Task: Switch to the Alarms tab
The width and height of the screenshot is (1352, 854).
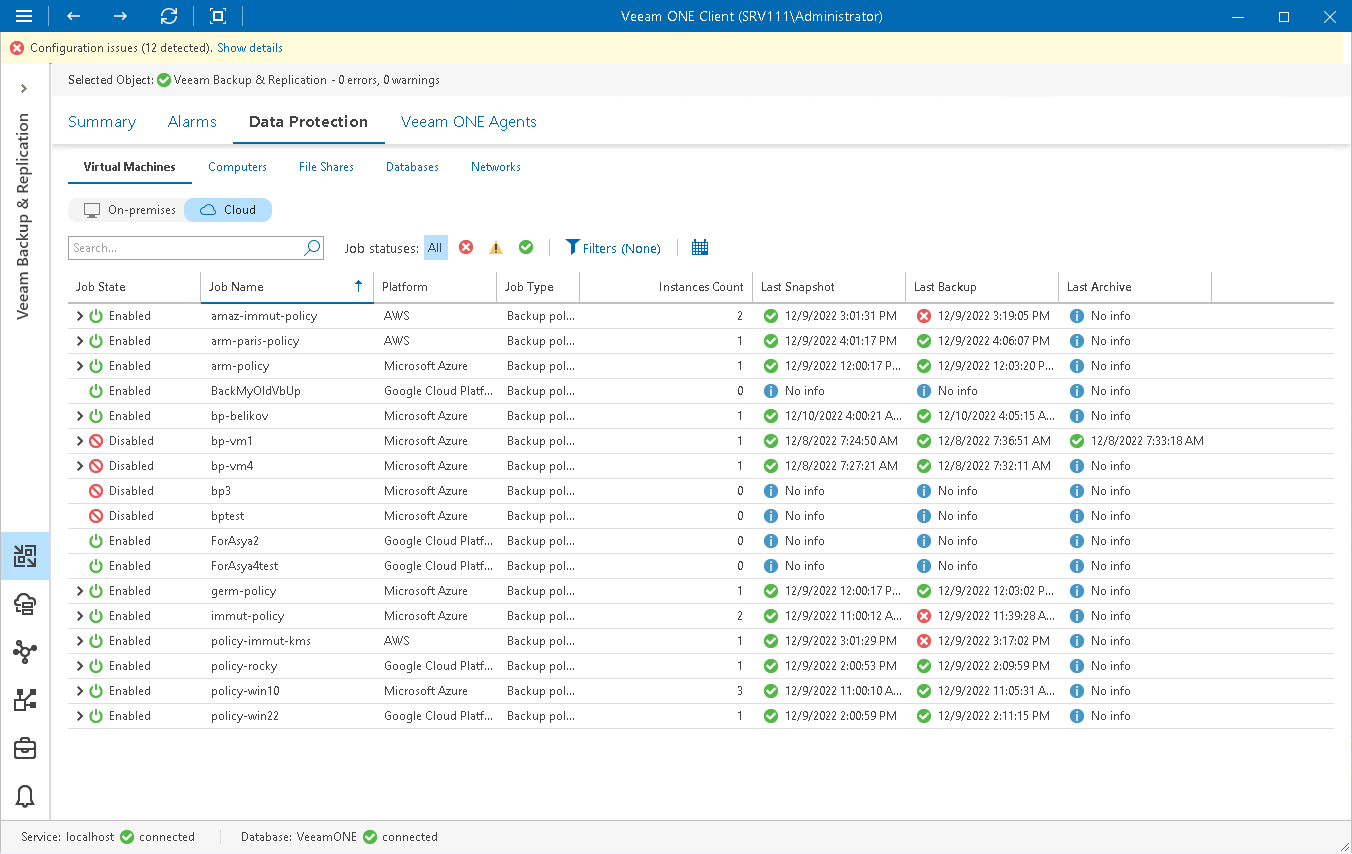Action: click(x=192, y=121)
